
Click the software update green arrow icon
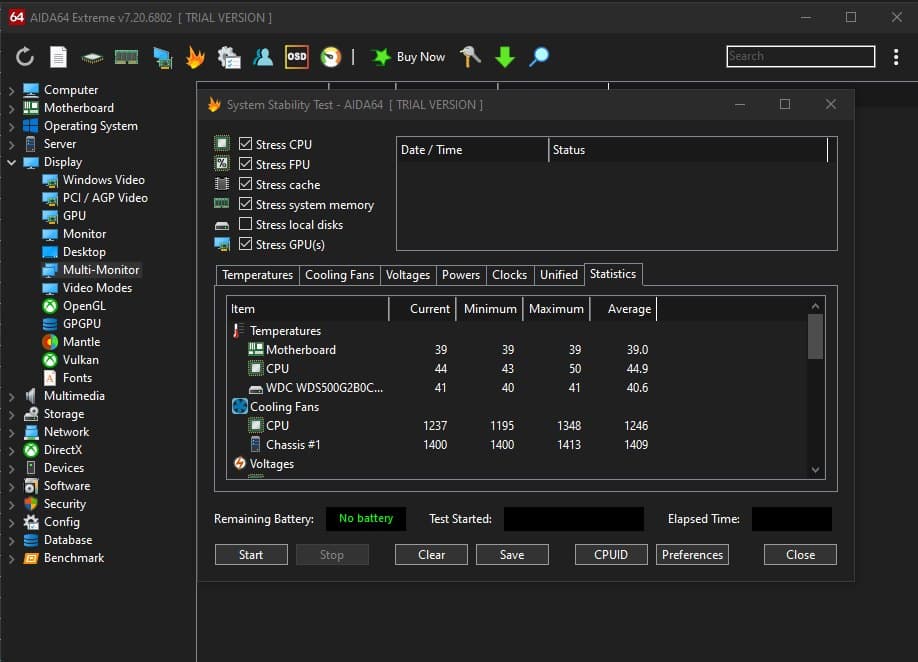tap(504, 57)
